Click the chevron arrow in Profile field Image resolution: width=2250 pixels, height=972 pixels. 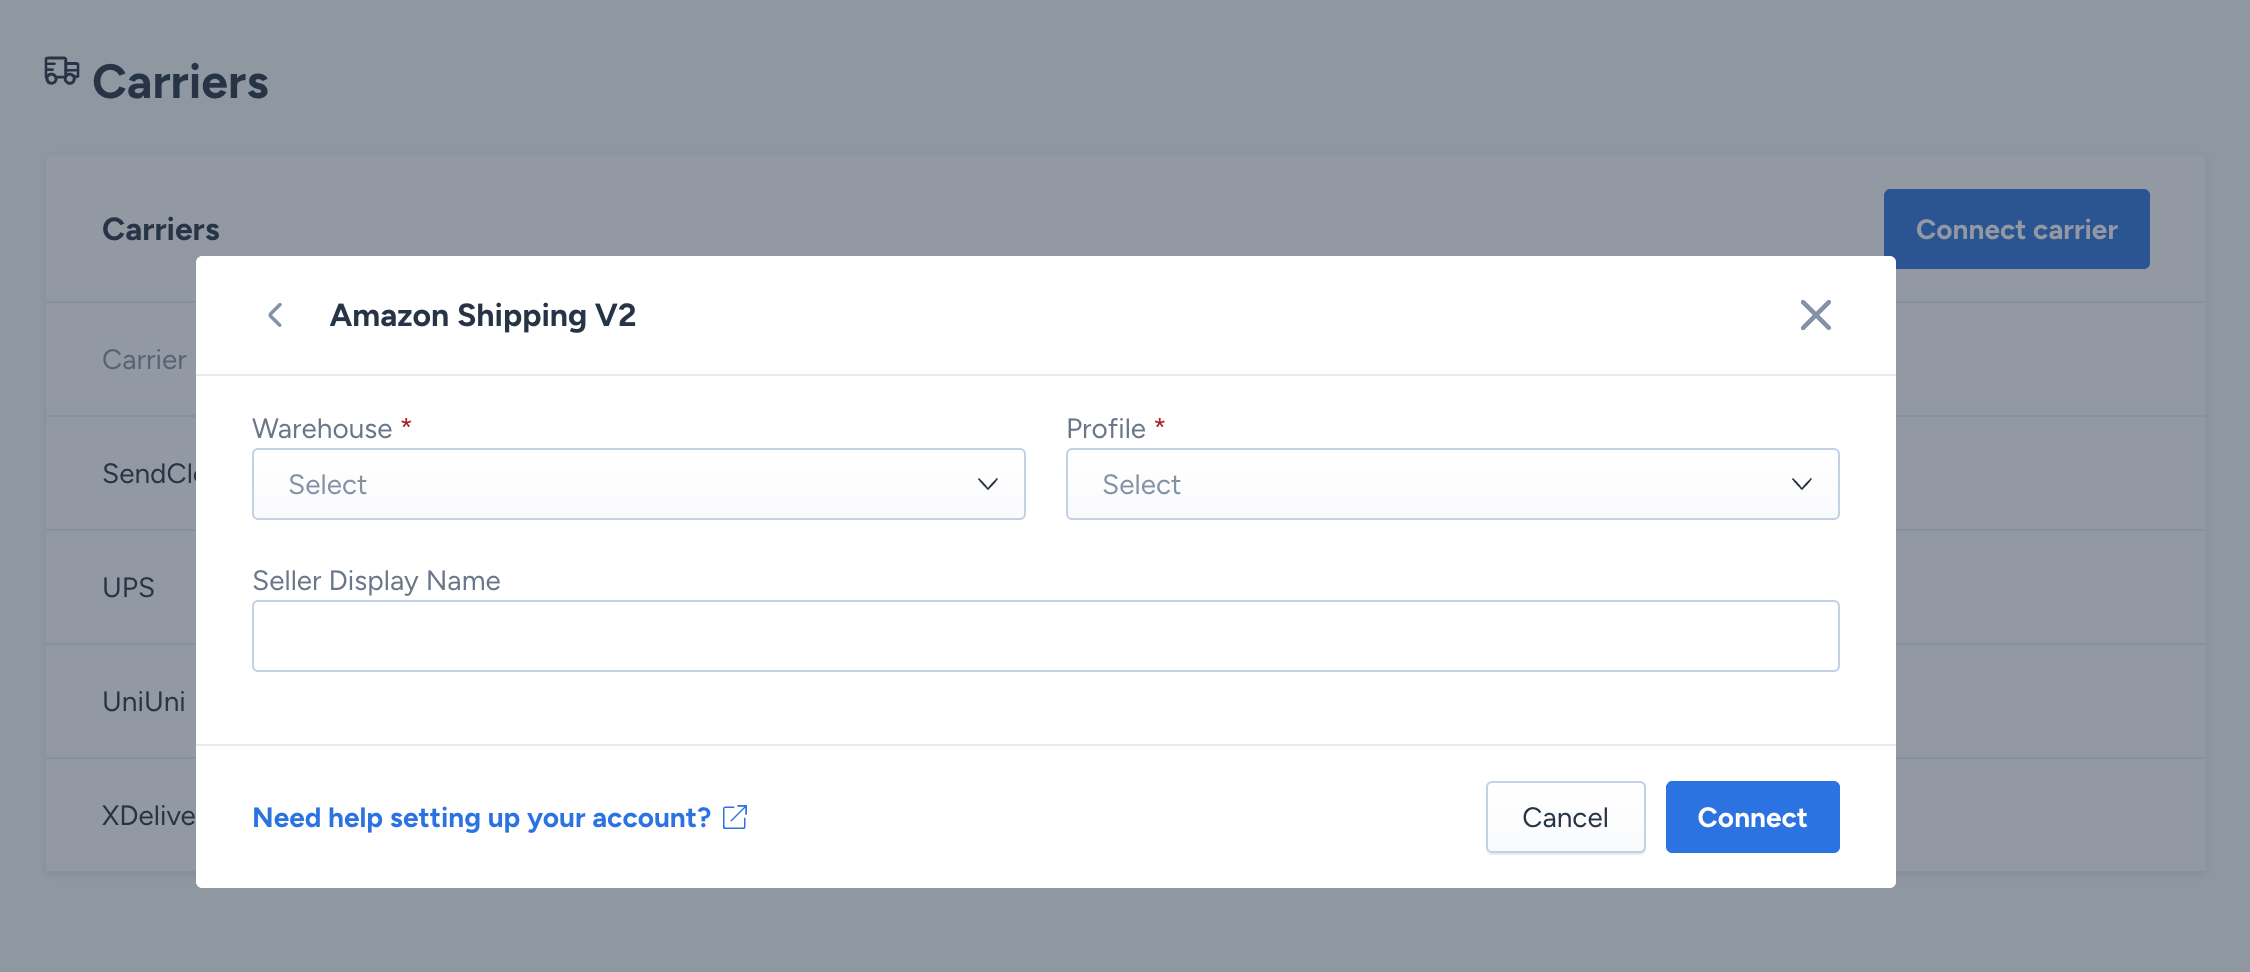1801,484
